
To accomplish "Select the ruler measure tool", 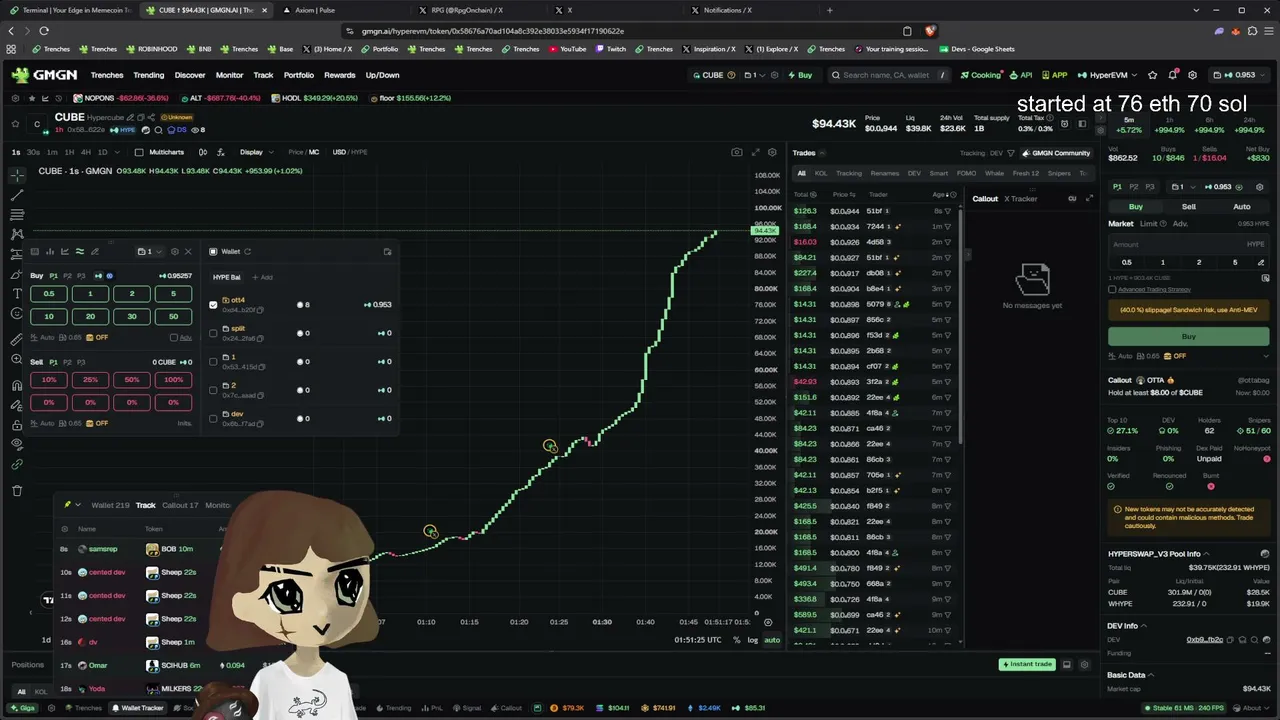I will [x=17, y=339].
